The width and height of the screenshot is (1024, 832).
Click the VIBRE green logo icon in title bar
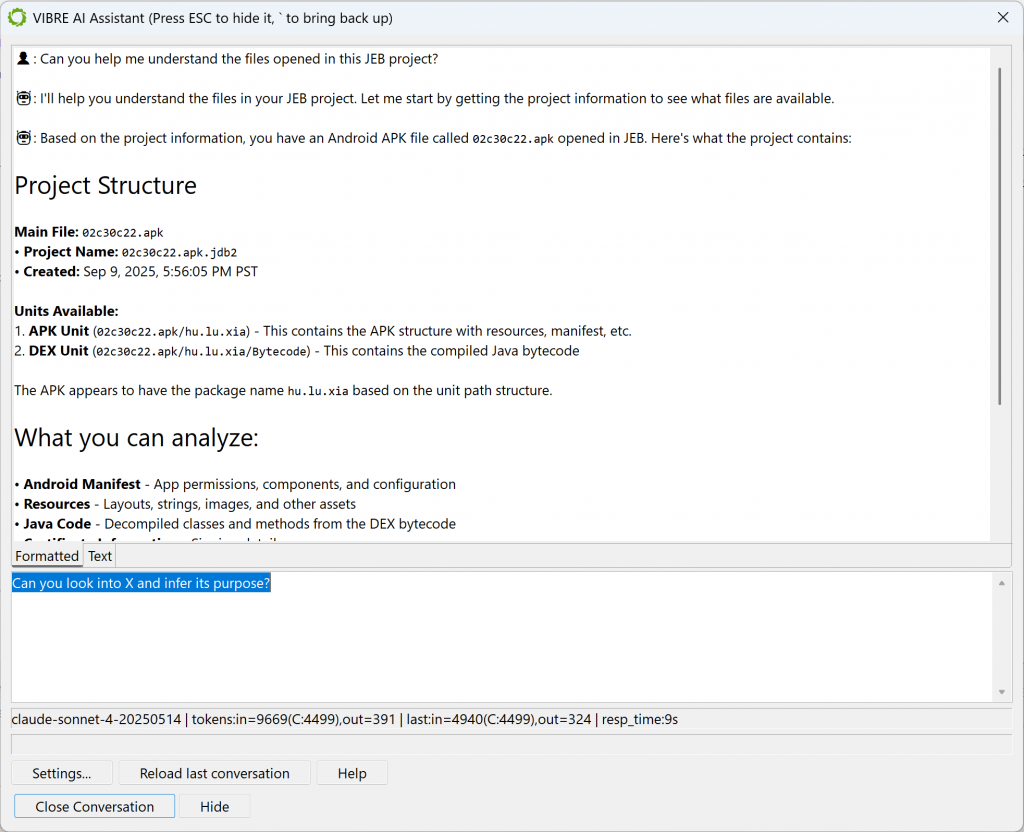[x=17, y=18]
